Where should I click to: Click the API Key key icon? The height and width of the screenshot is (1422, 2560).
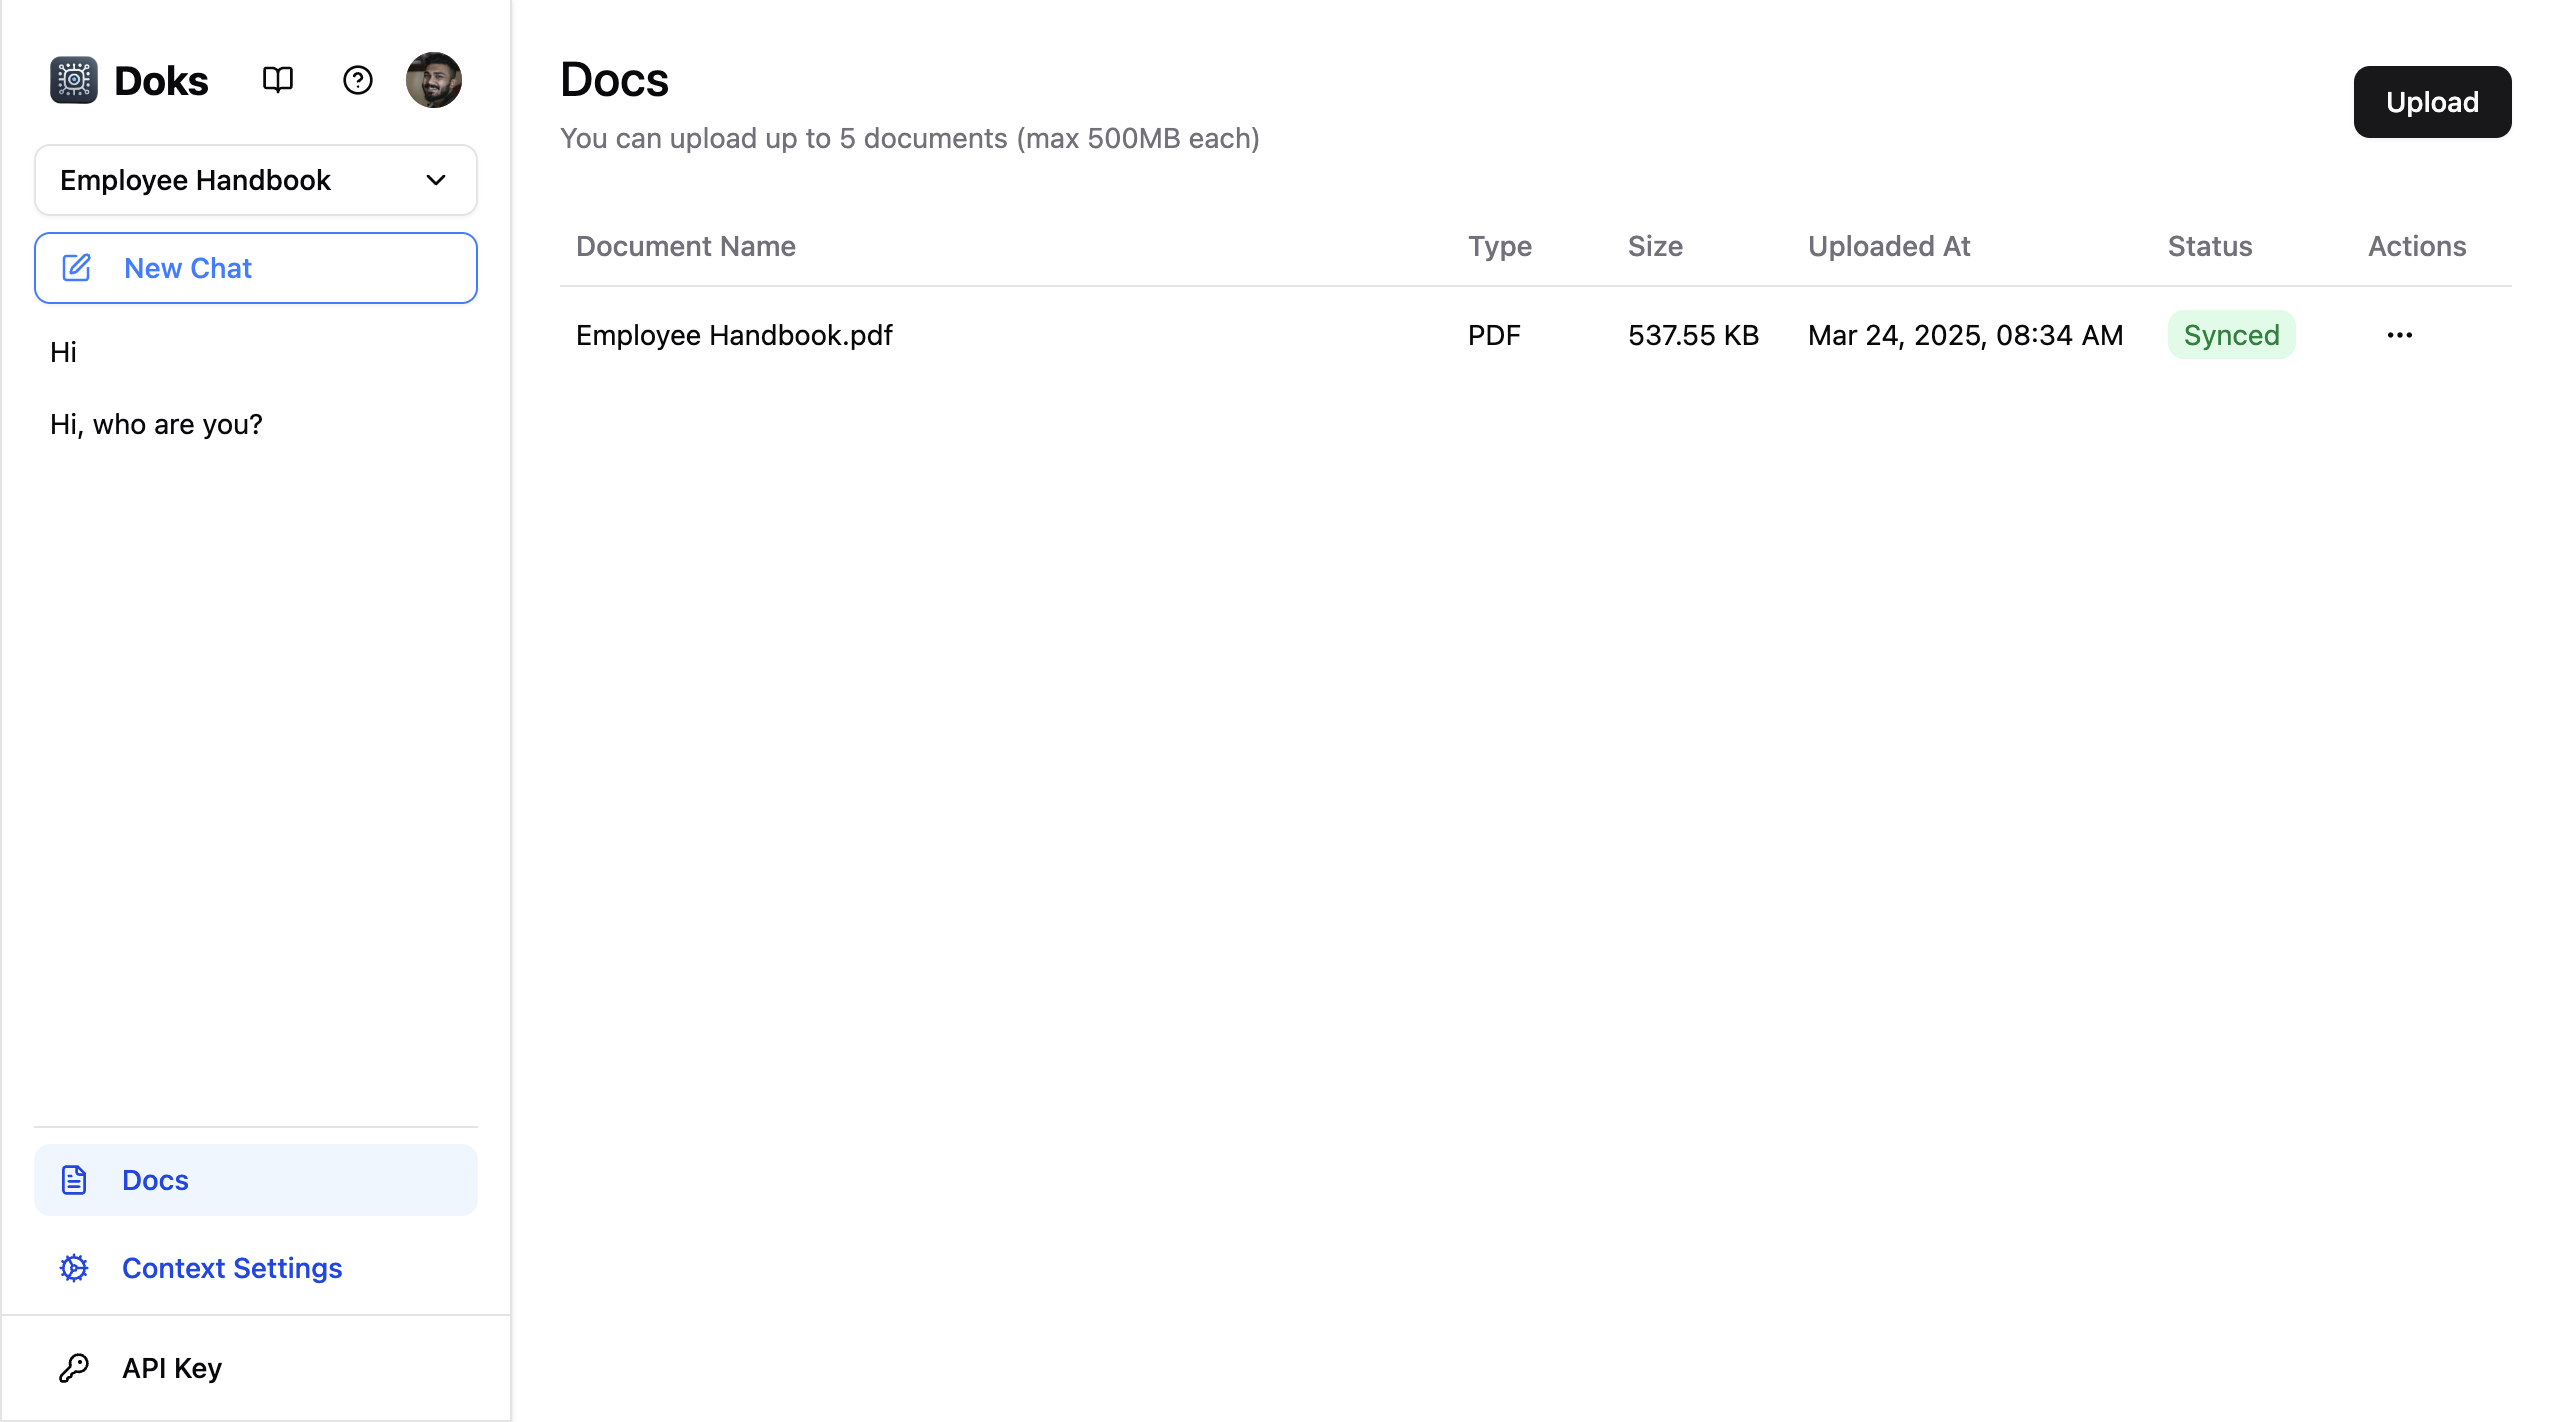coord(74,1368)
